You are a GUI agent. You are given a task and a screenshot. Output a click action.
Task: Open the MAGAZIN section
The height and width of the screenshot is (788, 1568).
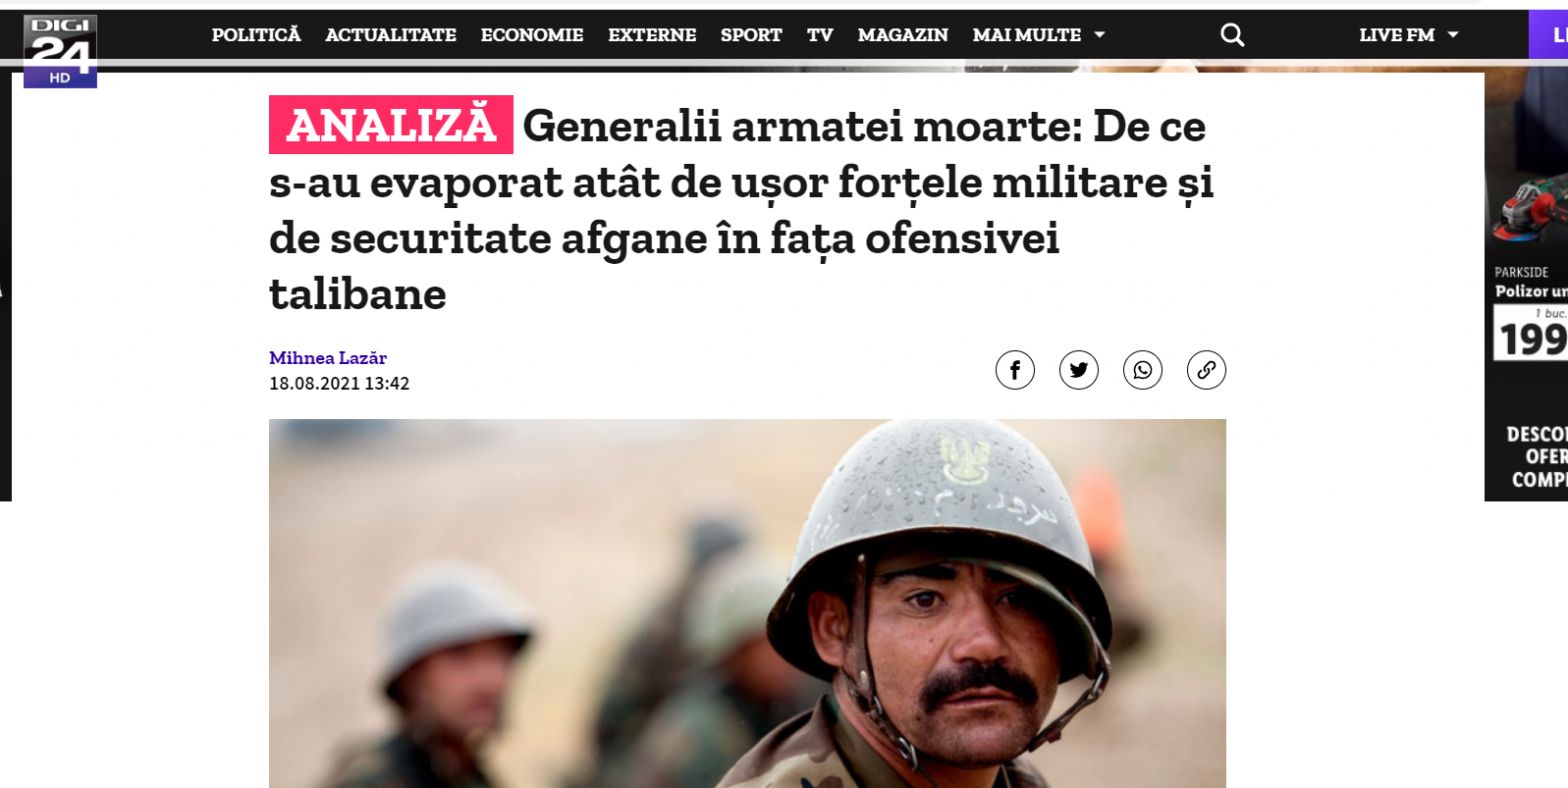[903, 35]
